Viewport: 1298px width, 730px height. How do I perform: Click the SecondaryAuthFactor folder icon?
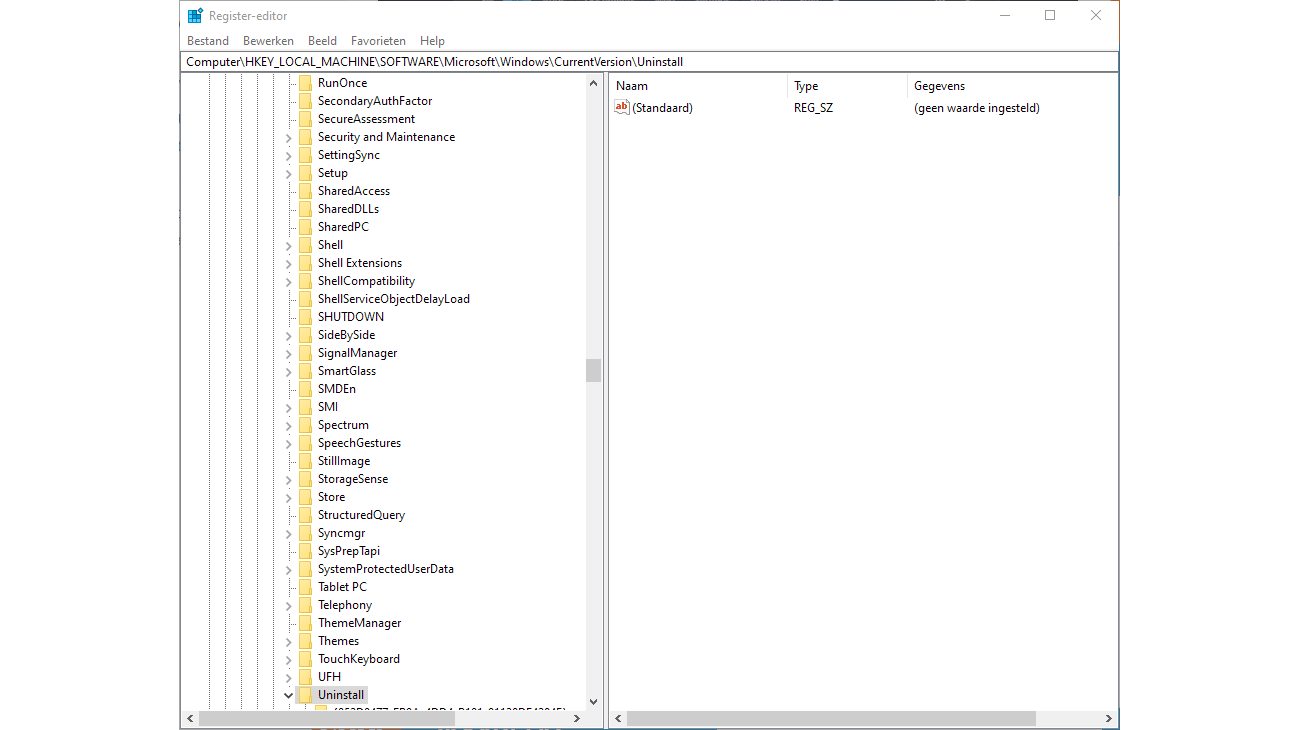pos(306,101)
